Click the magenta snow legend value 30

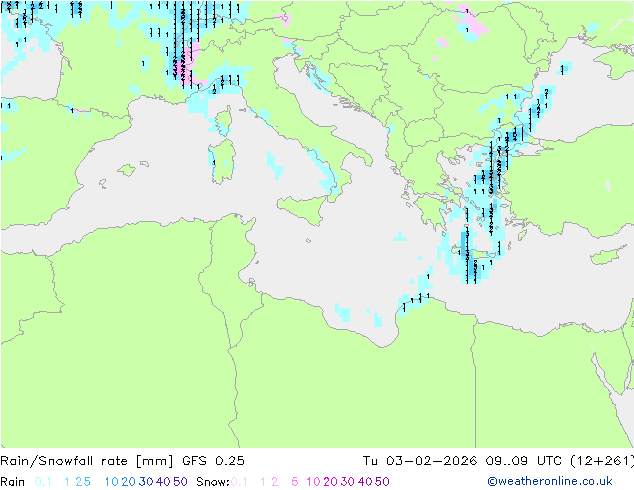348,482
